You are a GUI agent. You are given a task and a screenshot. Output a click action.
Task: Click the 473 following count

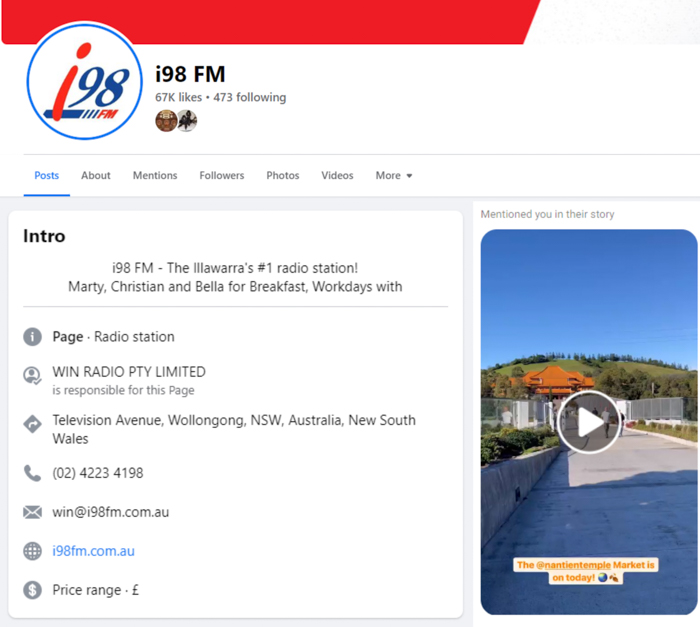[x=250, y=97]
